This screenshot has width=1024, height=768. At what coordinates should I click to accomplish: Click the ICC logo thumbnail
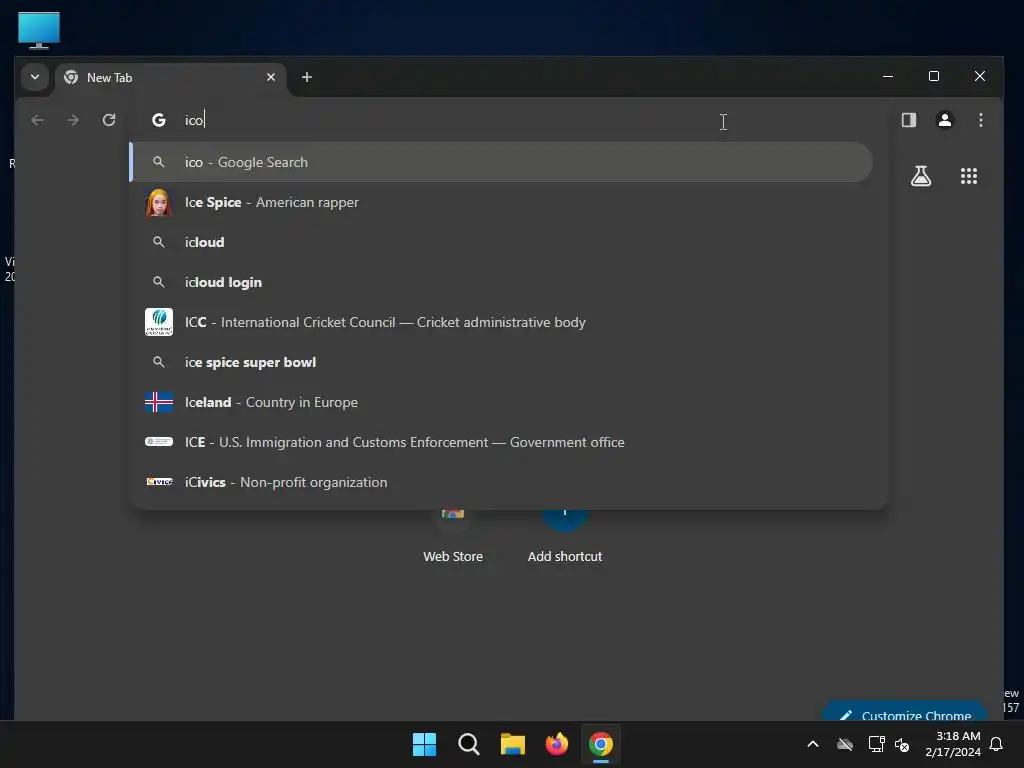tap(159, 322)
